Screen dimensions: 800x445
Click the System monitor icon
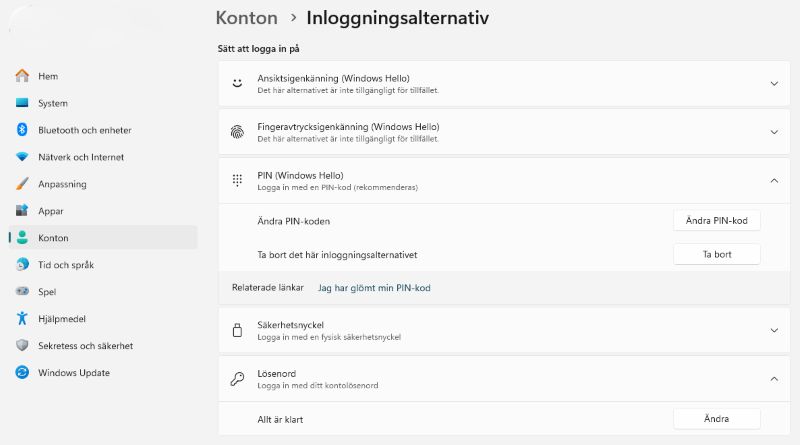coord(22,103)
